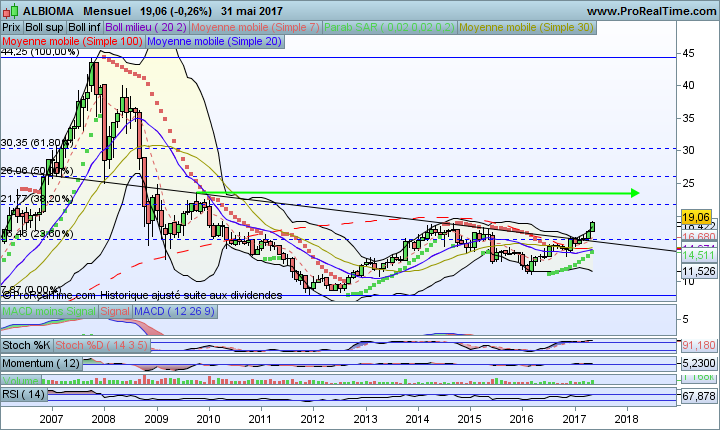This screenshot has width=720, height=430.
Task: Click the red 16,680 price tag
Action: (699, 237)
